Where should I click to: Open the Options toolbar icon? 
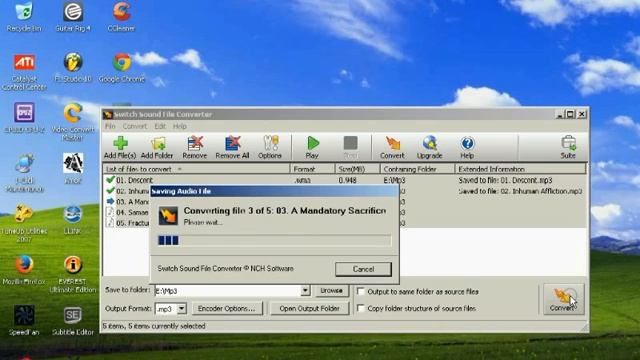270,147
